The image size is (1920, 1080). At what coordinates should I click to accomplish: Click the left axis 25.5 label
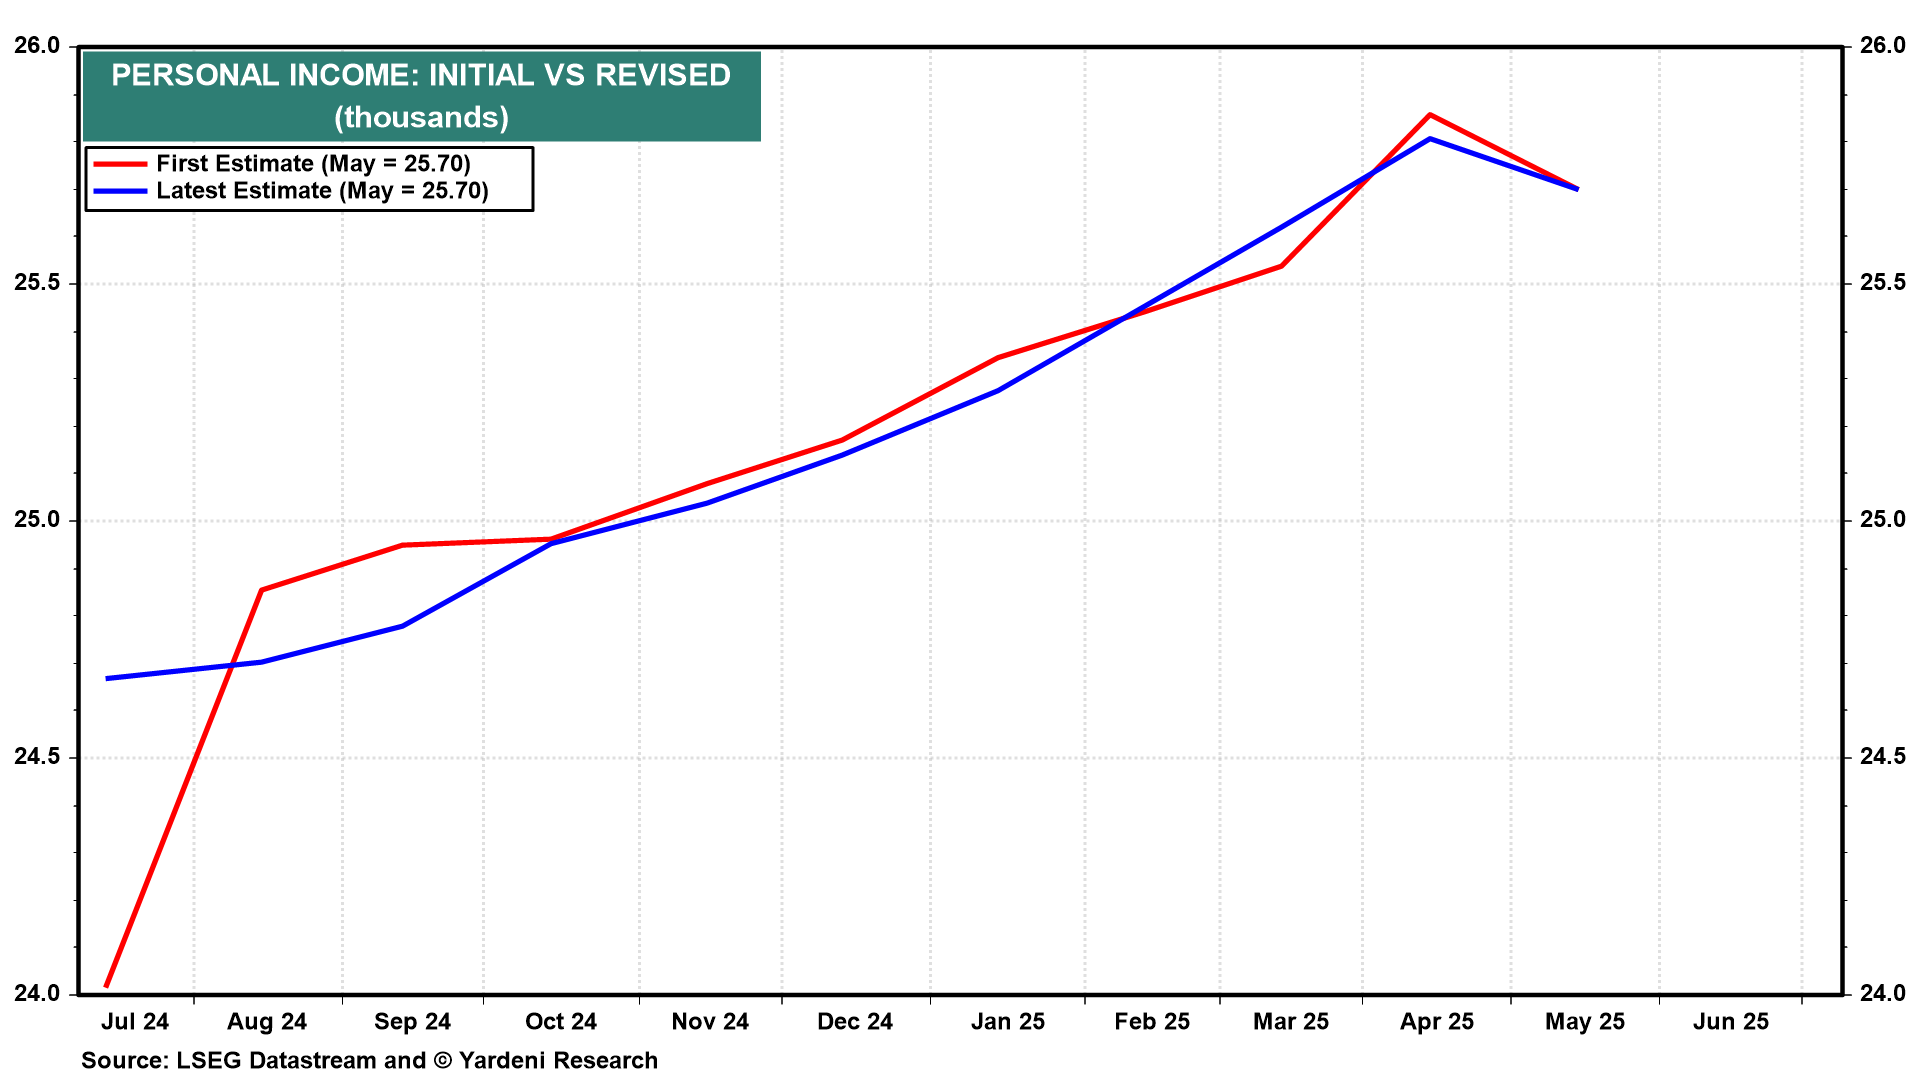point(36,283)
